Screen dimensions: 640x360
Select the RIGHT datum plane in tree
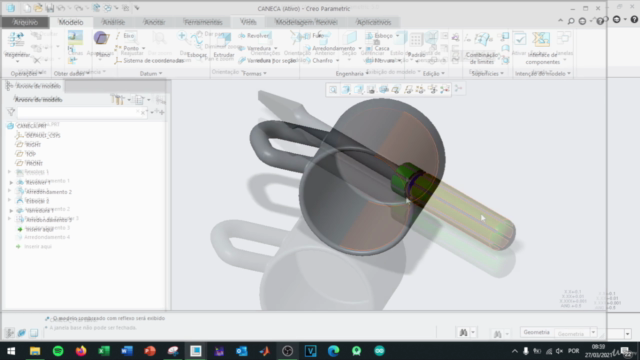pos(33,144)
